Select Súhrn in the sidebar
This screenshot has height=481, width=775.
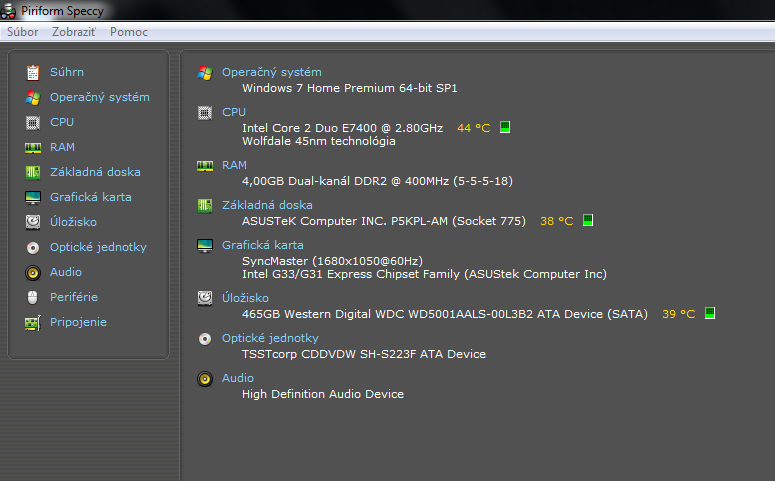coord(67,72)
